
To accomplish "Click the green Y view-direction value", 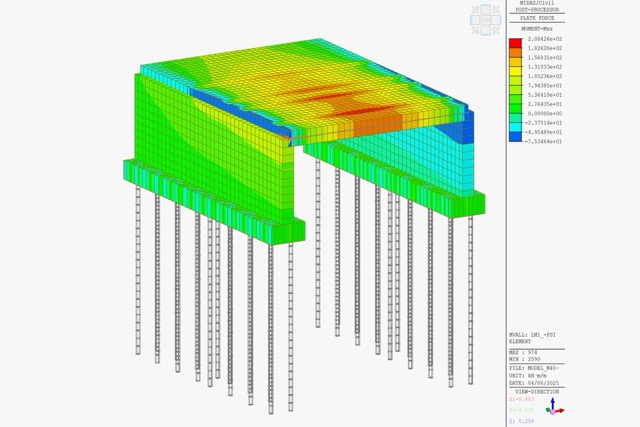I will (521, 410).
